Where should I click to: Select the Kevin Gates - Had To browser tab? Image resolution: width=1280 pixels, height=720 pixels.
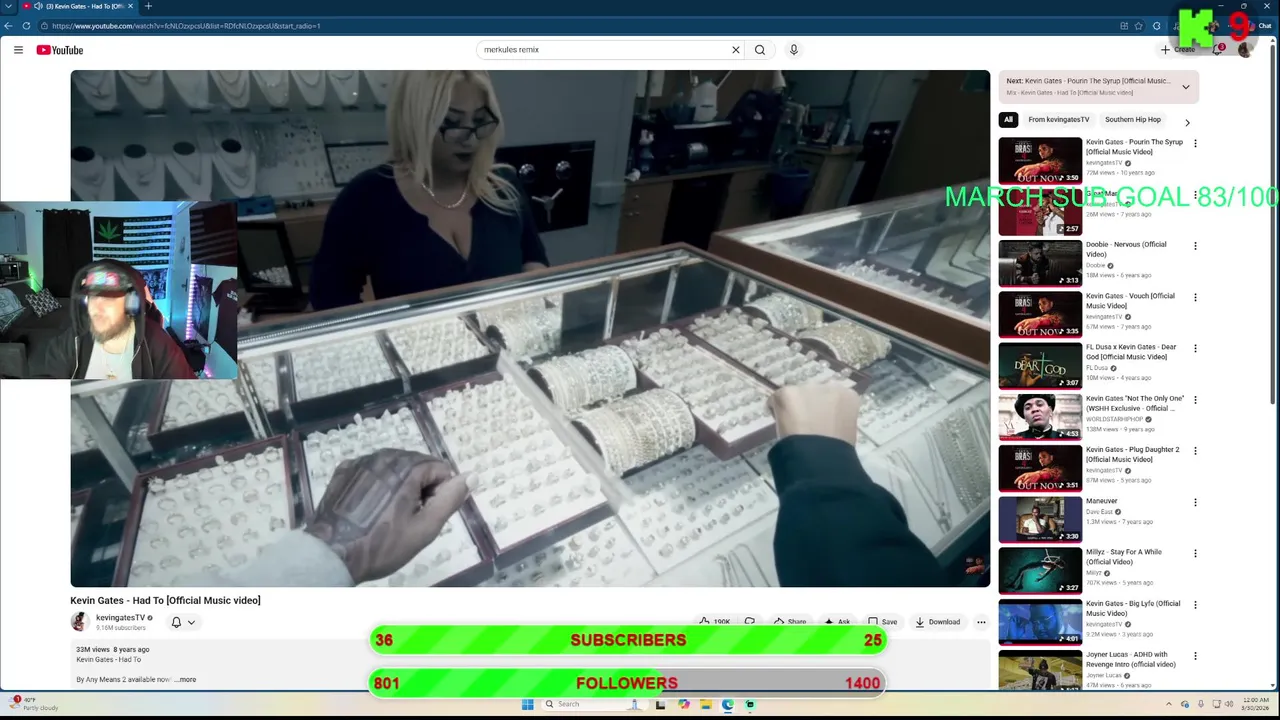click(x=78, y=6)
